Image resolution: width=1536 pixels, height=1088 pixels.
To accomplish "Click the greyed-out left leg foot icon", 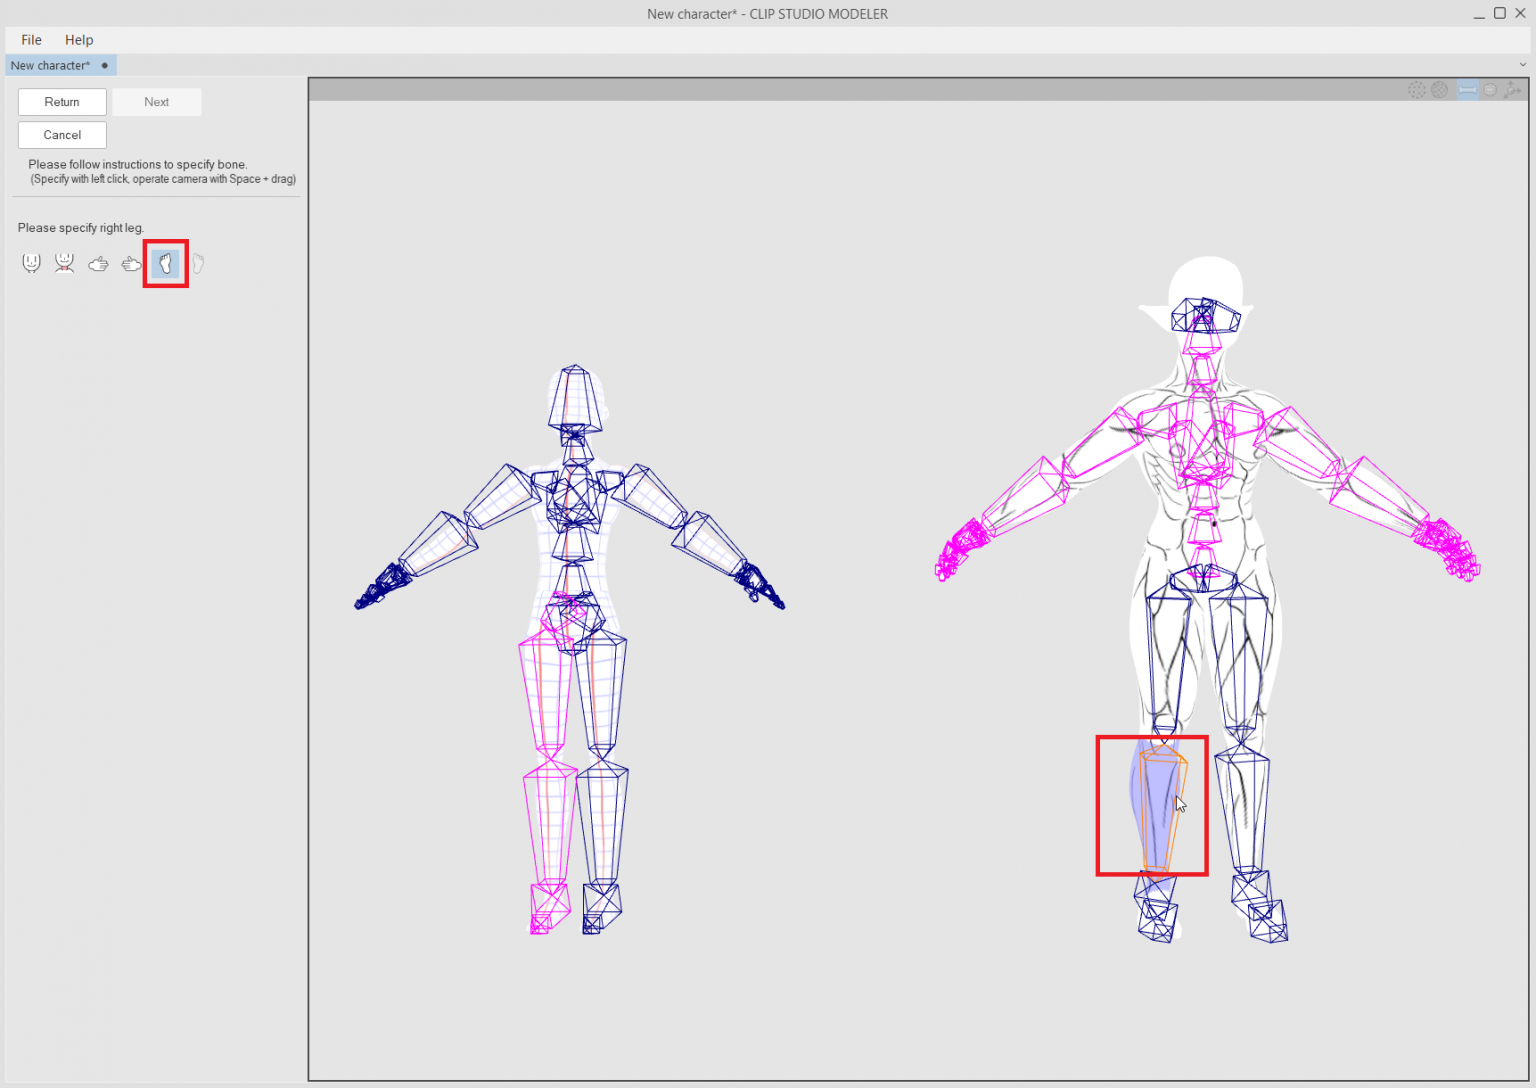I will pyautogui.click(x=198, y=264).
